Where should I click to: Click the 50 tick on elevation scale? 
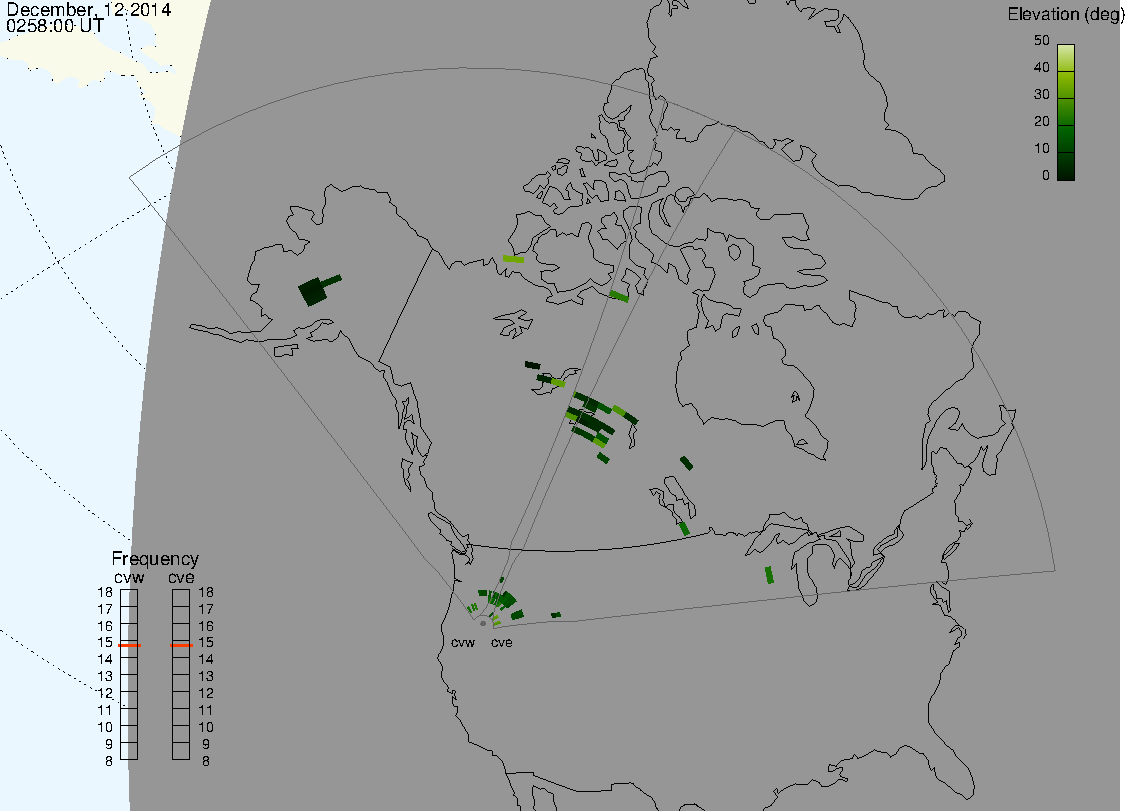point(1042,41)
